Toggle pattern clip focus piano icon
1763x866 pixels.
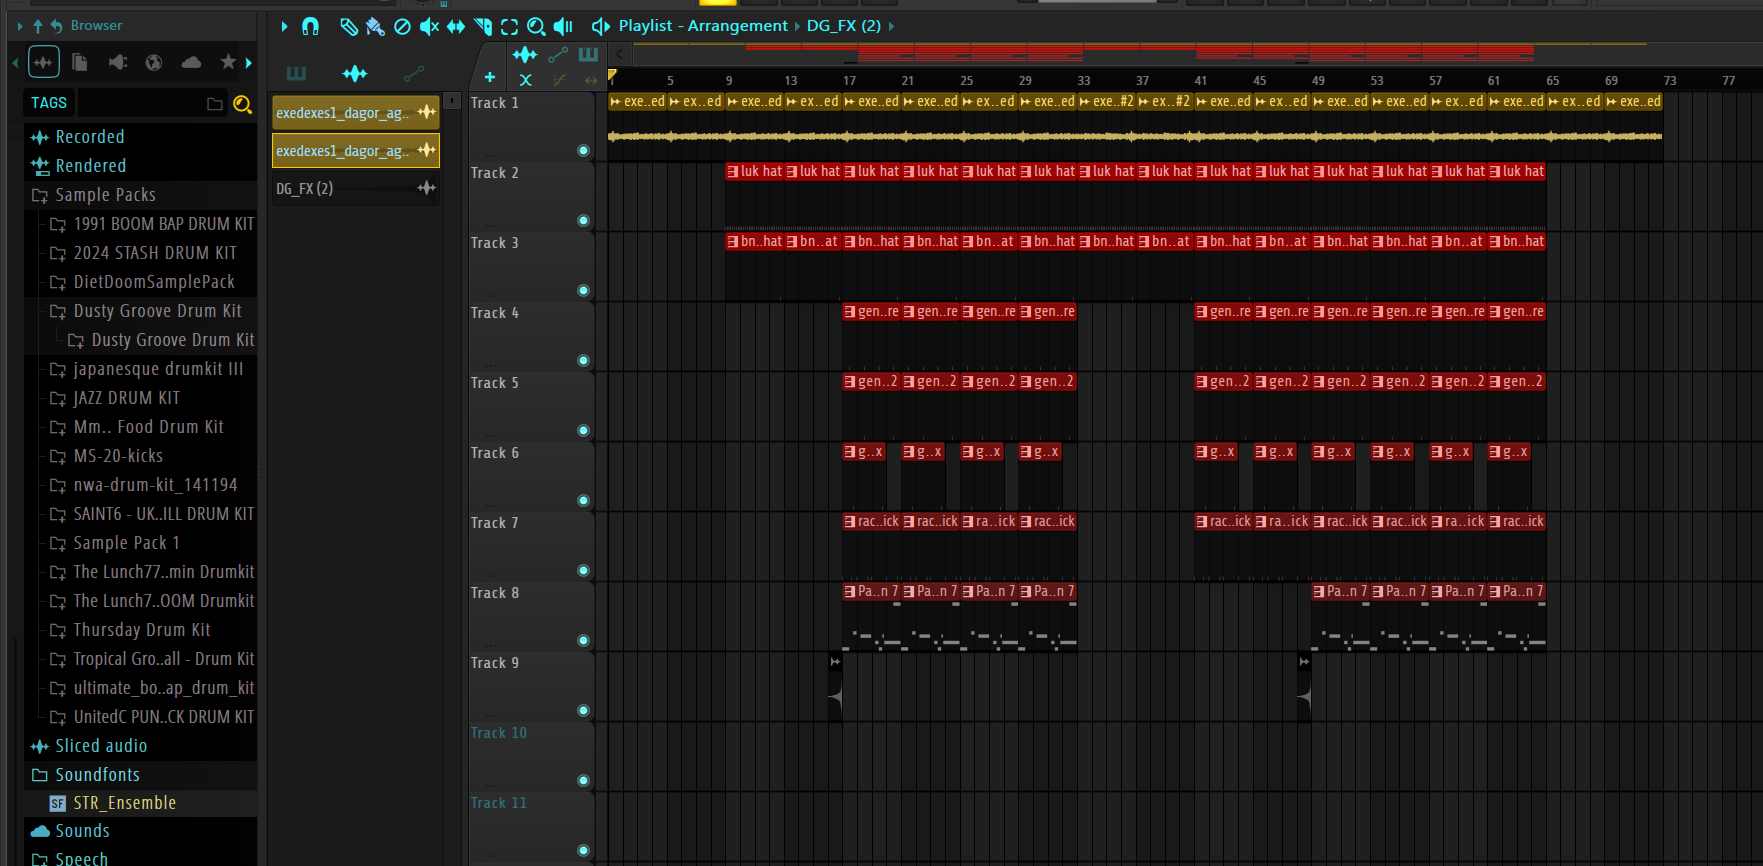[589, 54]
